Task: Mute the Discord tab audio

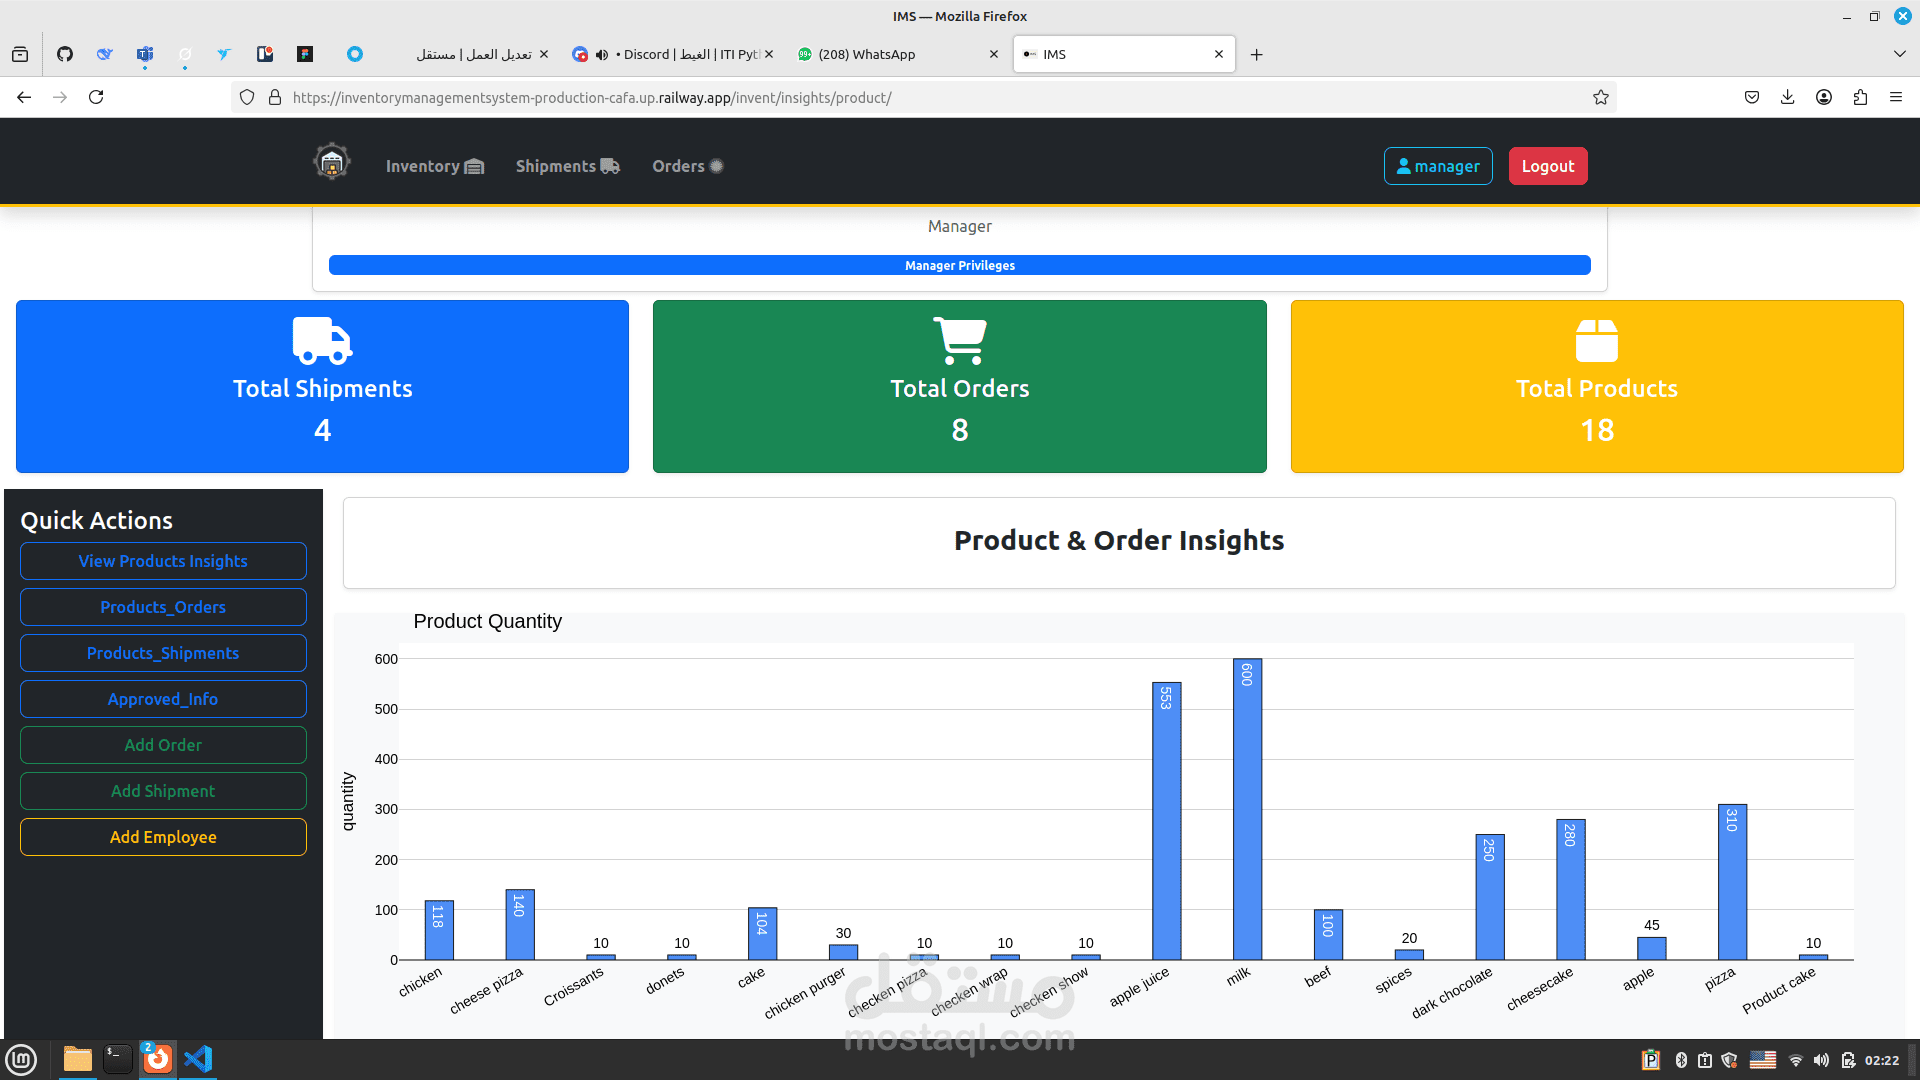Action: pyautogui.click(x=602, y=55)
